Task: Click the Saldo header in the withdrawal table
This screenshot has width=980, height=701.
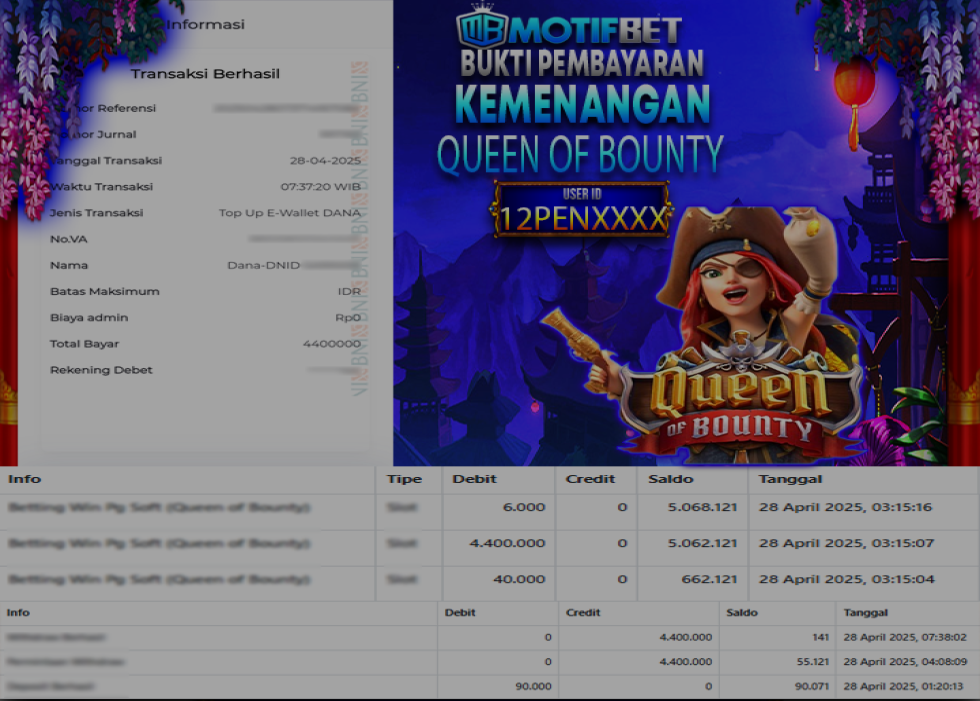Action: coord(742,613)
